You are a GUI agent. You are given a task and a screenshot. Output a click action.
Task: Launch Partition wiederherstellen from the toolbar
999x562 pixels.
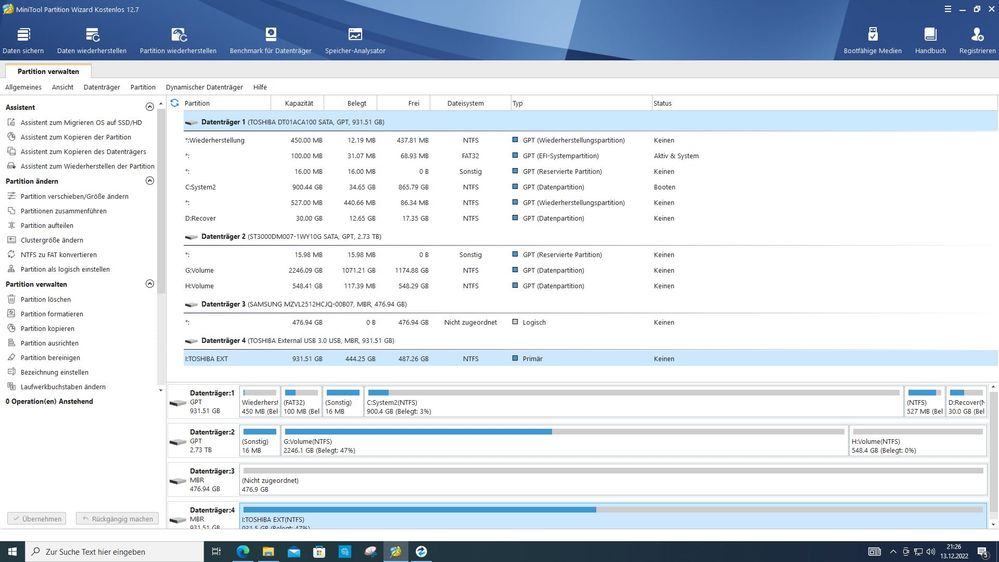[178, 40]
